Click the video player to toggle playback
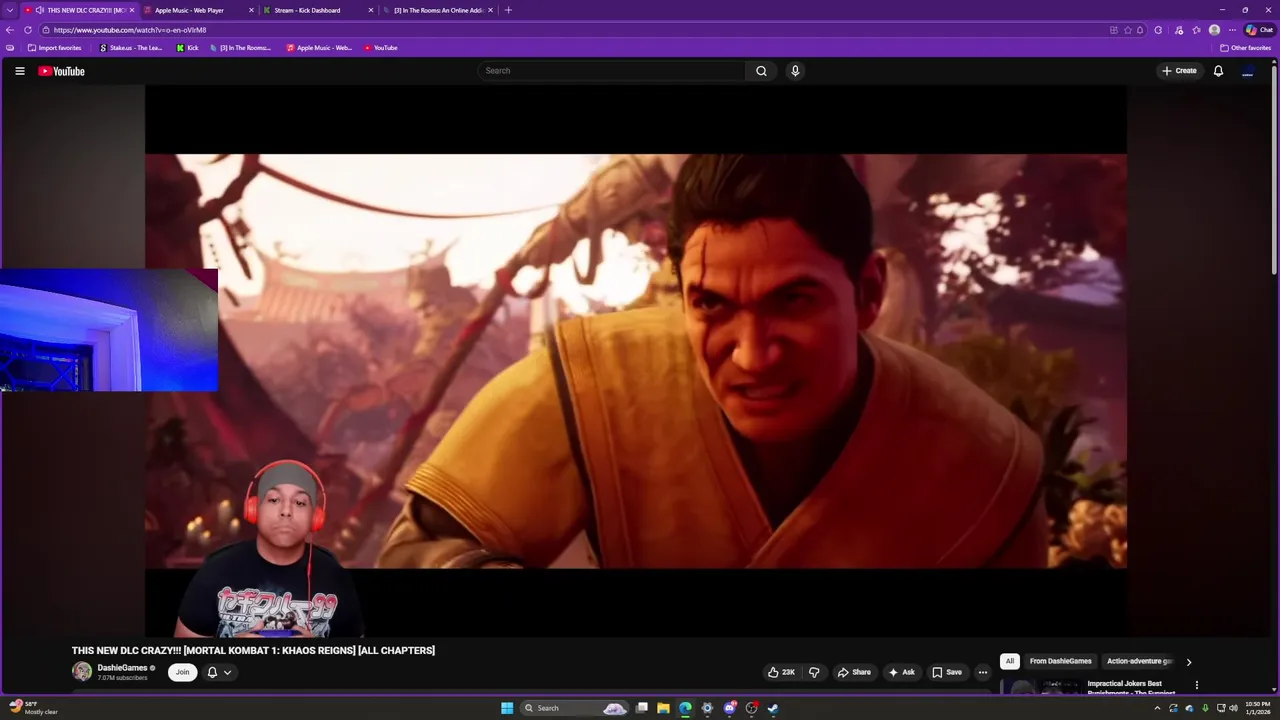The image size is (1280, 720). click(x=636, y=360)
